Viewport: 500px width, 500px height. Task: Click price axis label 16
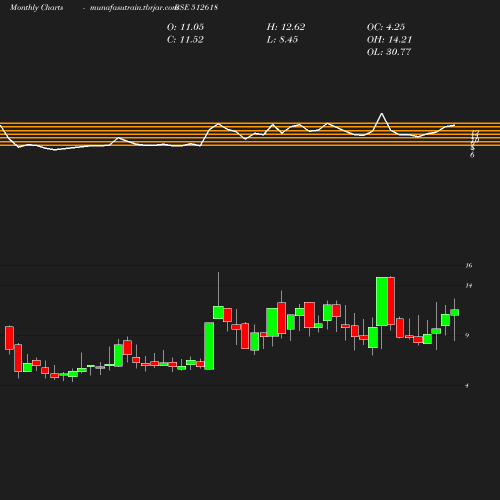(x=469, y=266)
